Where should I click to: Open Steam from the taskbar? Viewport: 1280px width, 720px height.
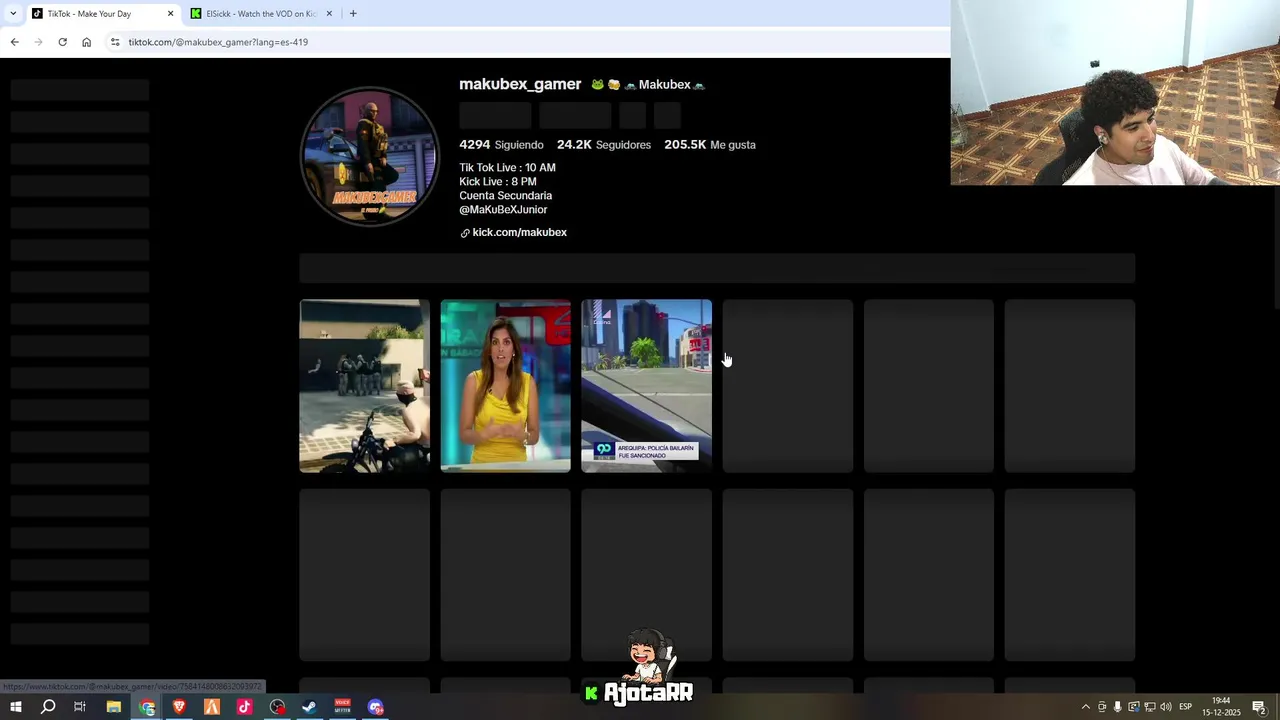click(310, 707)
